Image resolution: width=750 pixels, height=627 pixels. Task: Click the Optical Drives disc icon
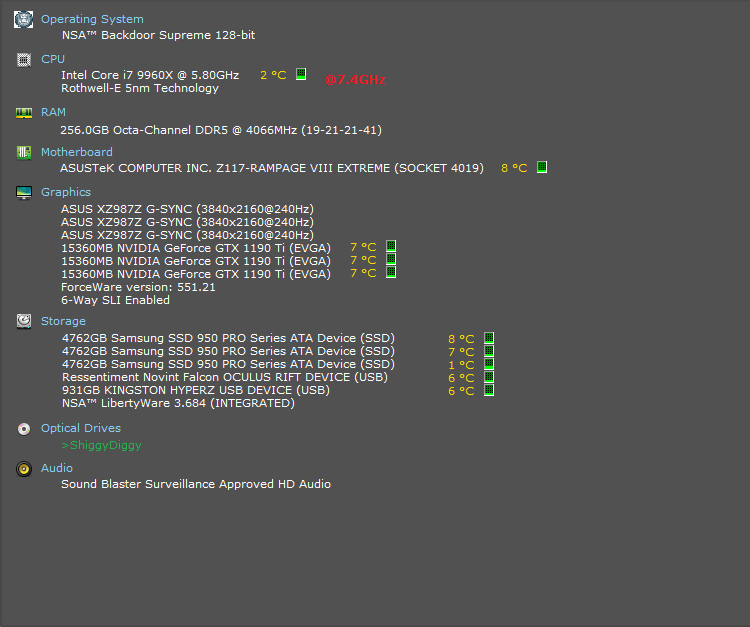tap(23, 429)
